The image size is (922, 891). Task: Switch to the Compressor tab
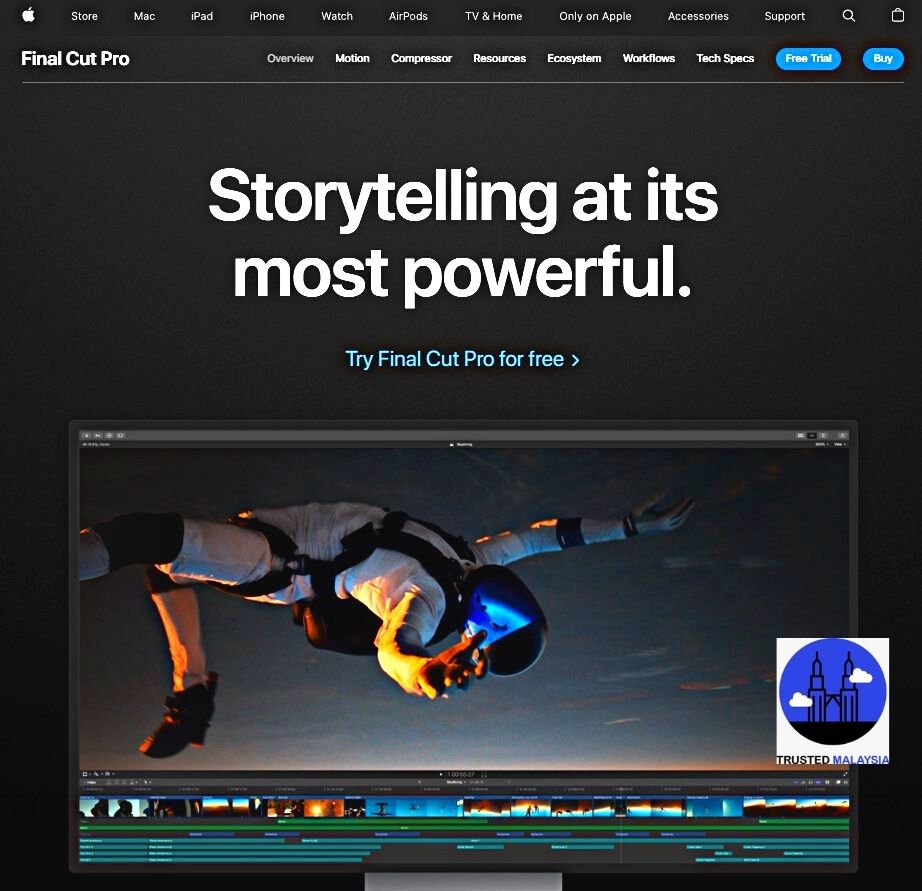coord(422,58)
